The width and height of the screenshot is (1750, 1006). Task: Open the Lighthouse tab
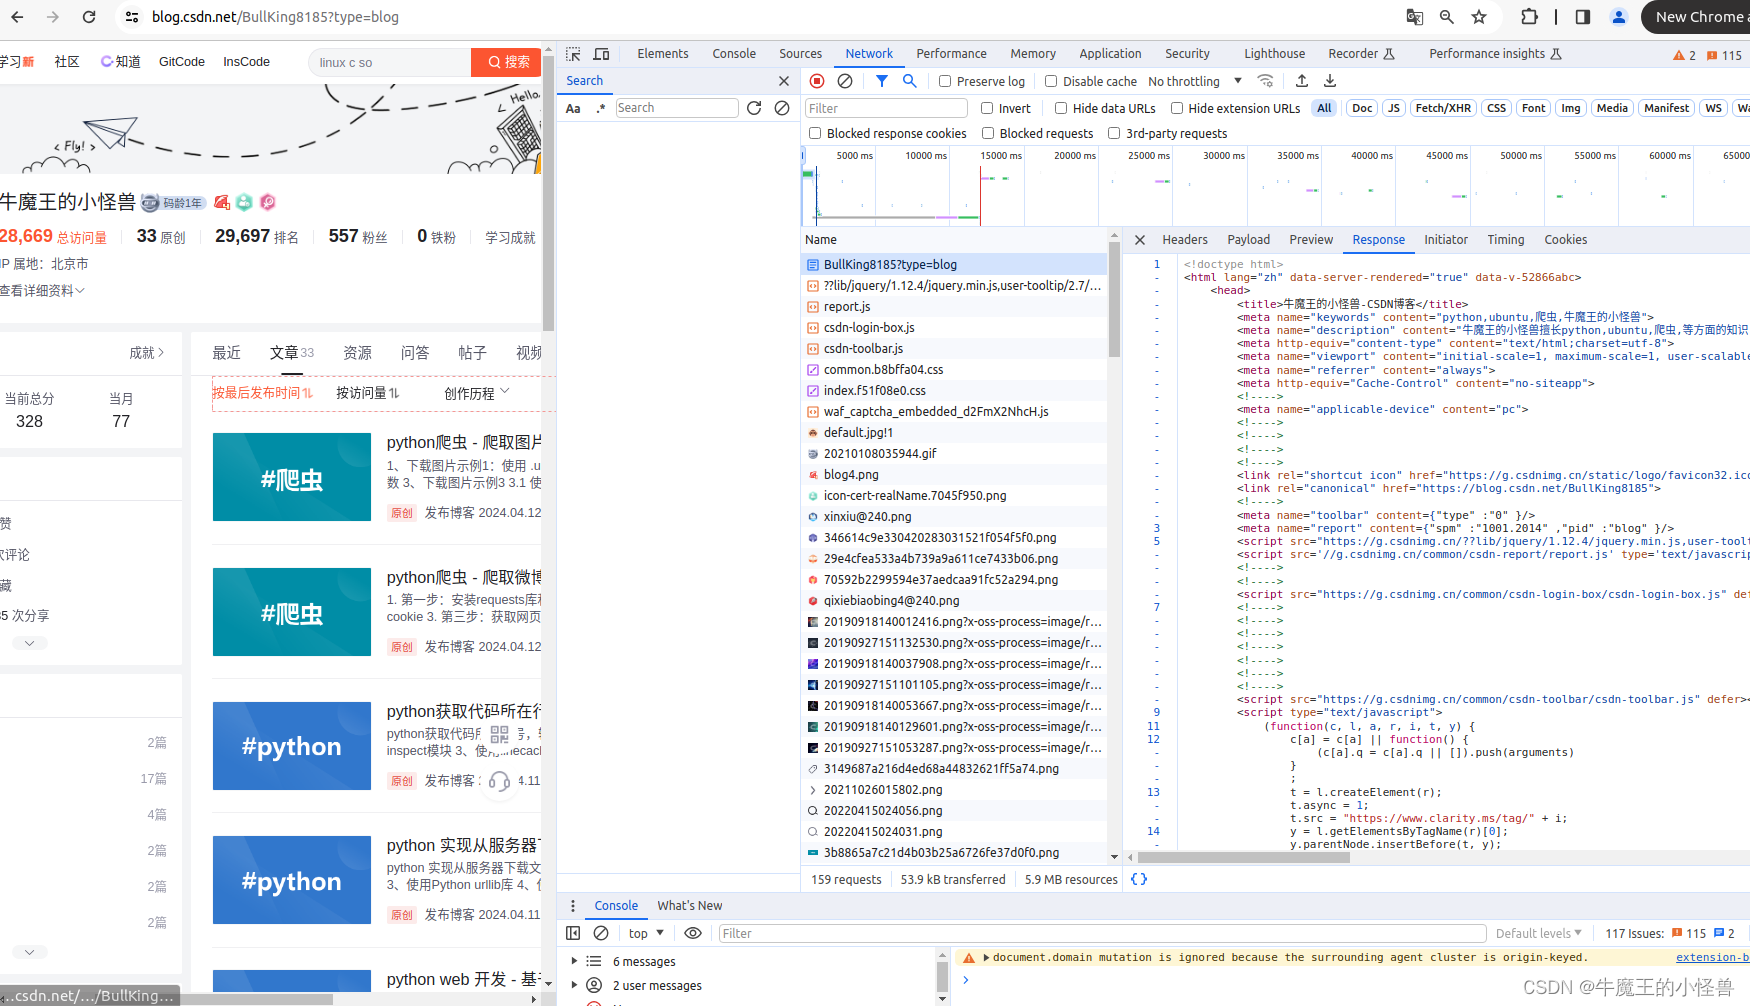coord(1274,54)
